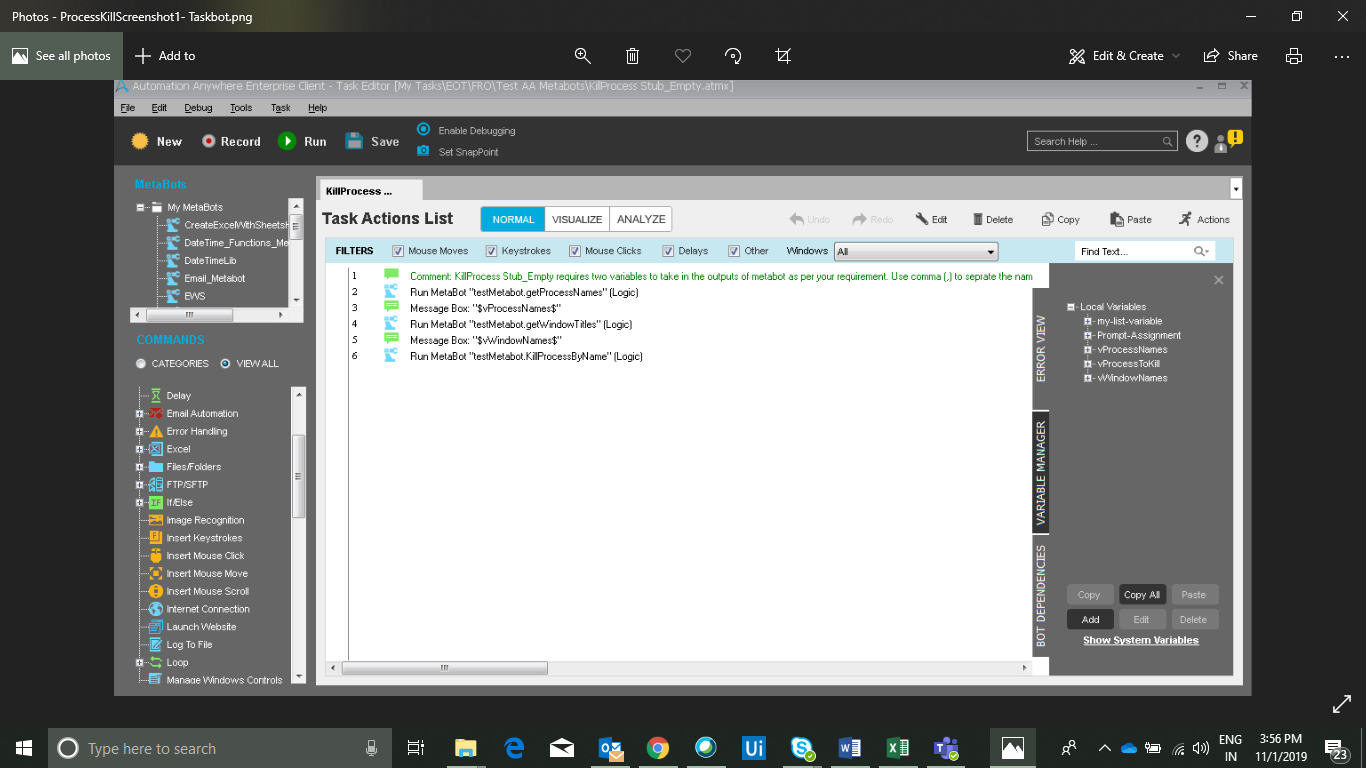The image size is (1366, 768).
Task: Click the Paste clipboard icon in Task Actions
Action: (1117, 219)
